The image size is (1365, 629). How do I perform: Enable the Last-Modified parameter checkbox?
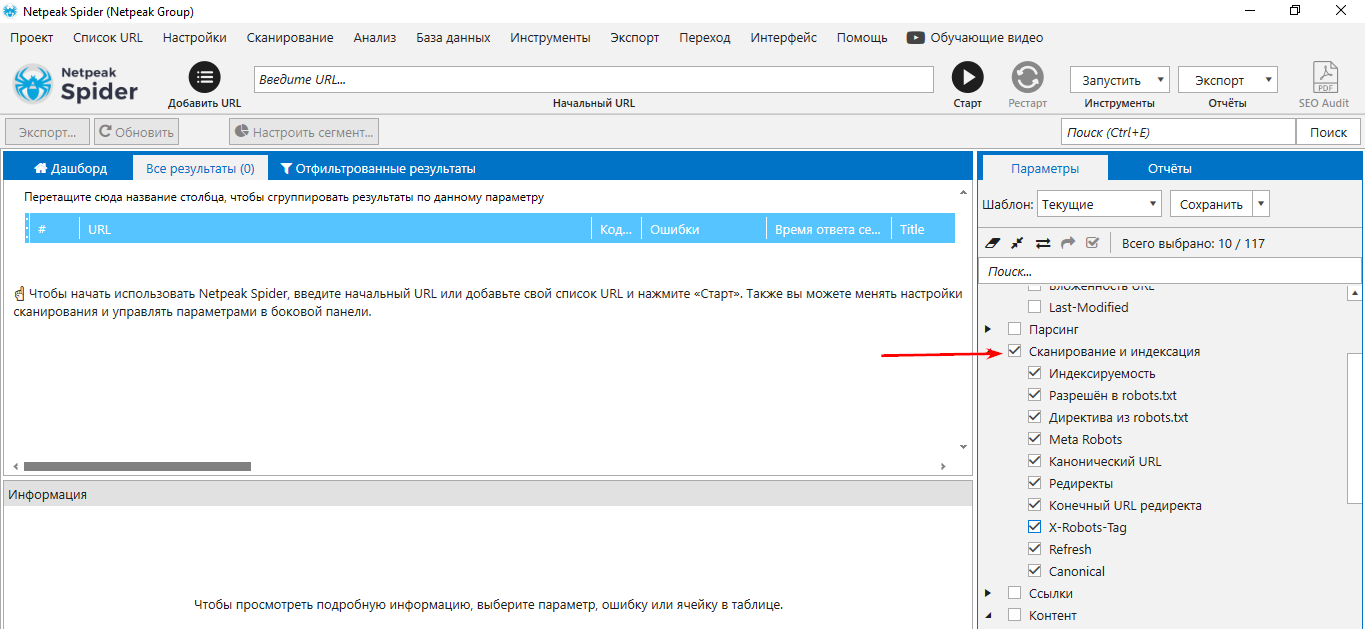point(1035,307)
